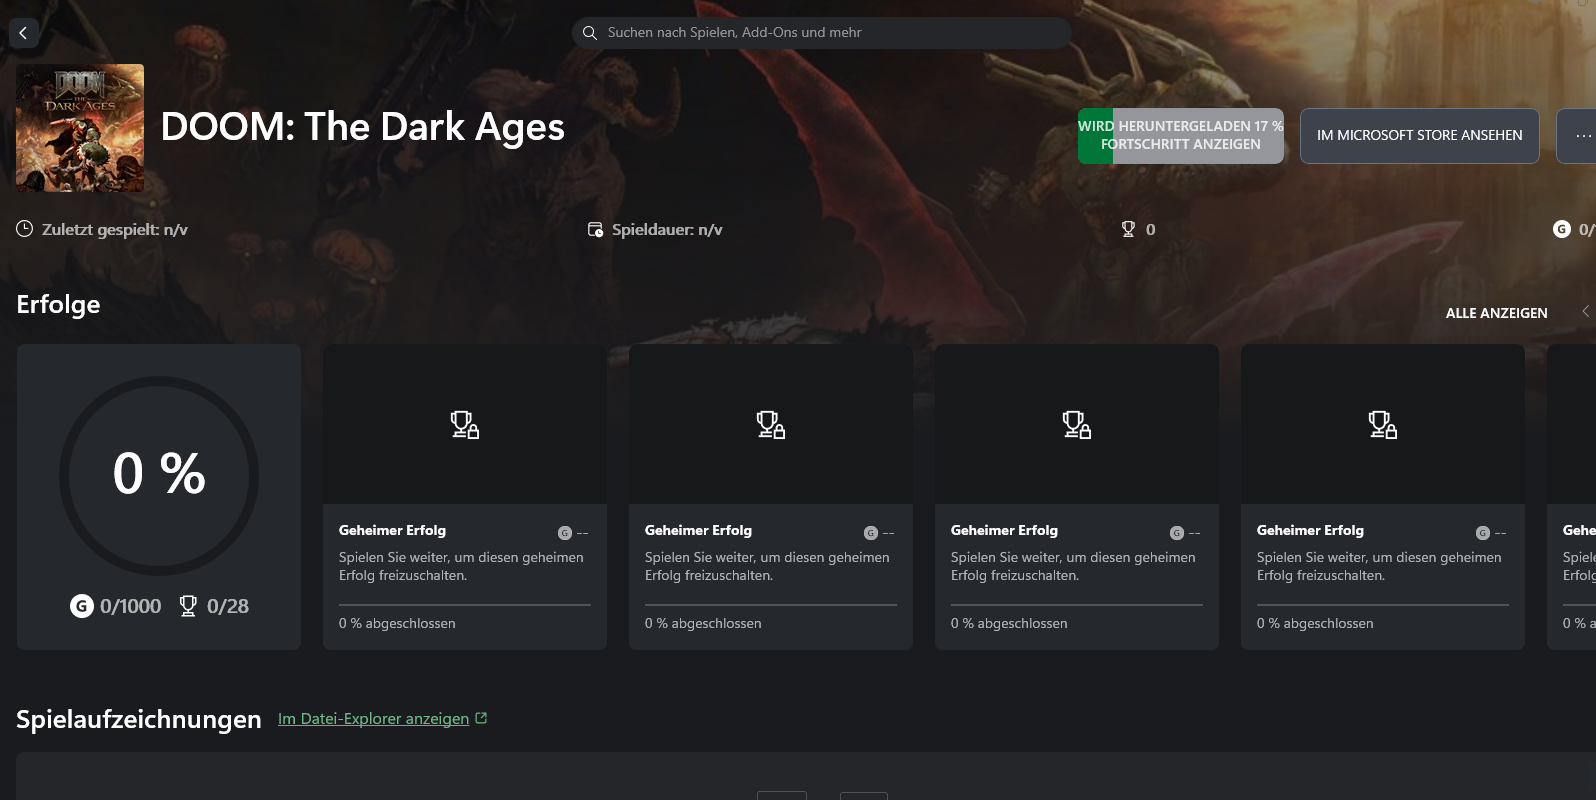Image resolution: width=1596 pixels, height=800 pixels.
Task: Select the first Geheimer Erfolg title
Action: pyautogui.click(x=392, y=530)
